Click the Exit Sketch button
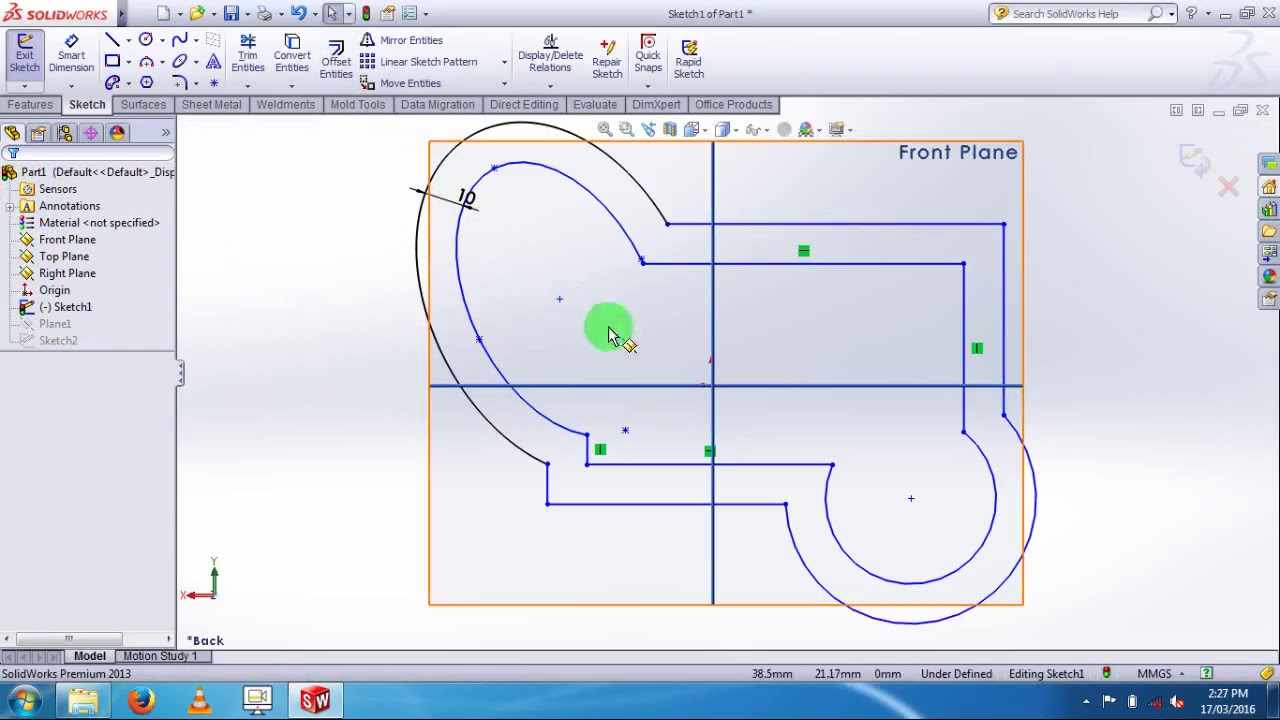 pos(24,54)
